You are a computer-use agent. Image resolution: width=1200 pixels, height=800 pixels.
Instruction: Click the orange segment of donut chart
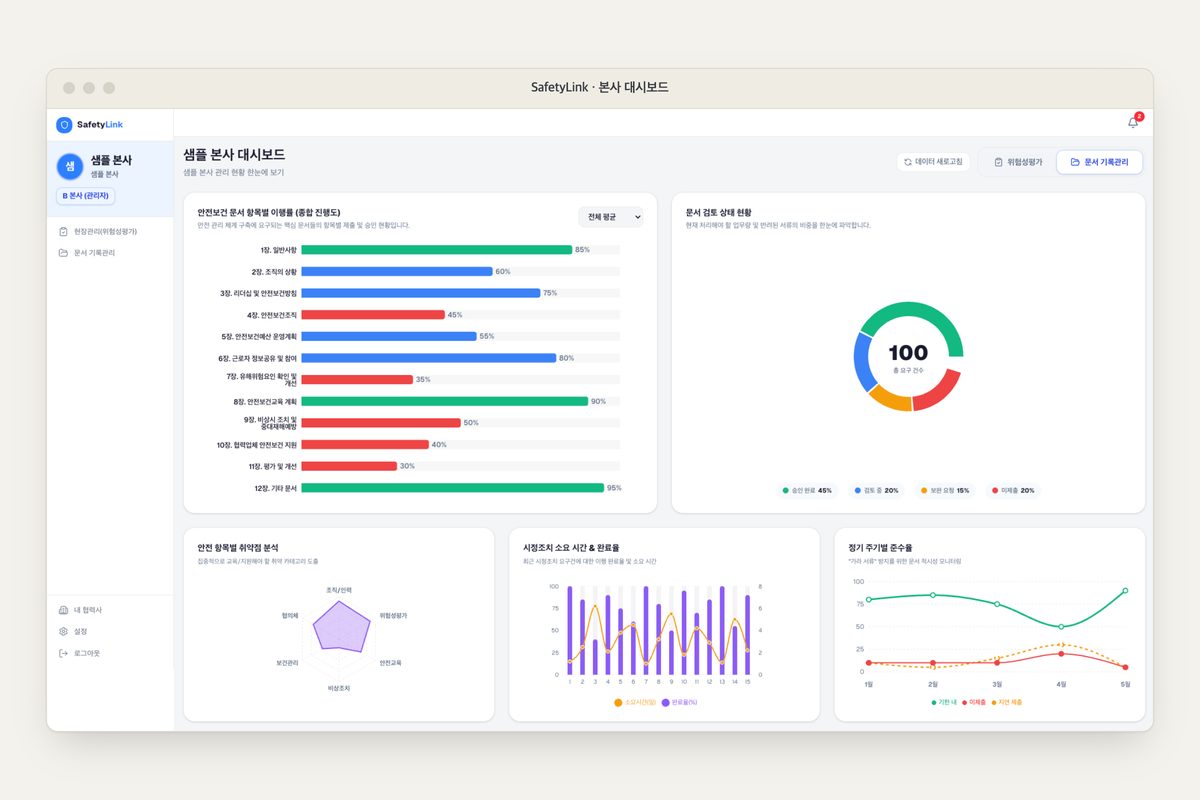890,399
